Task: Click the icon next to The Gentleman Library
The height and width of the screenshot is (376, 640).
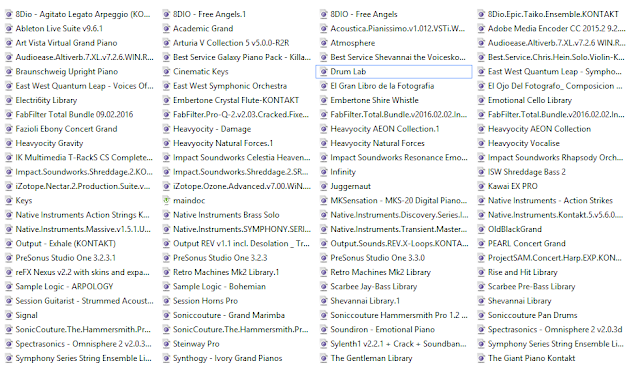Action: coord(324,358)
